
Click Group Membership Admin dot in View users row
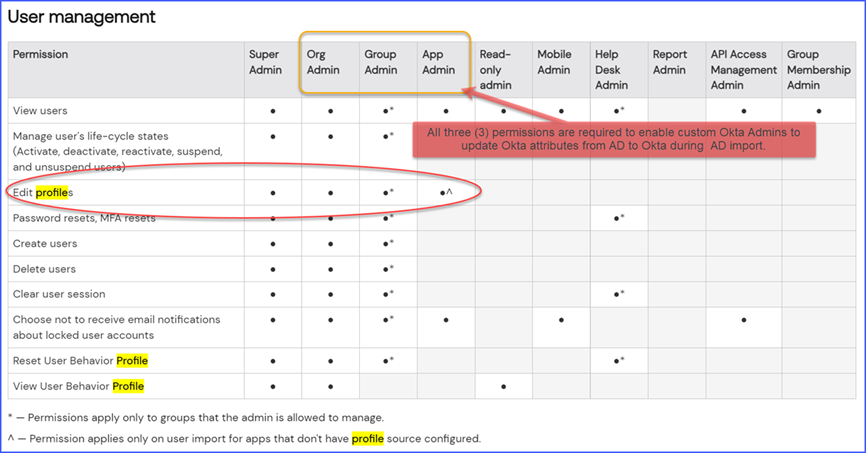coord(819,111)
